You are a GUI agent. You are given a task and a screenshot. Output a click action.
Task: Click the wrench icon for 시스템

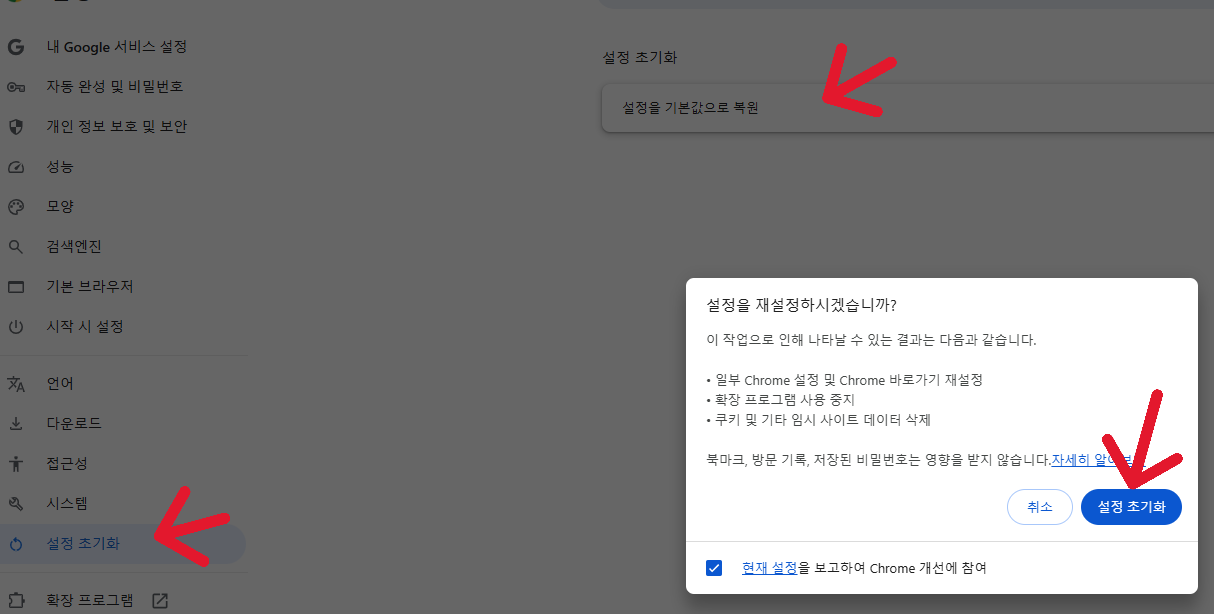click(15, 503)
